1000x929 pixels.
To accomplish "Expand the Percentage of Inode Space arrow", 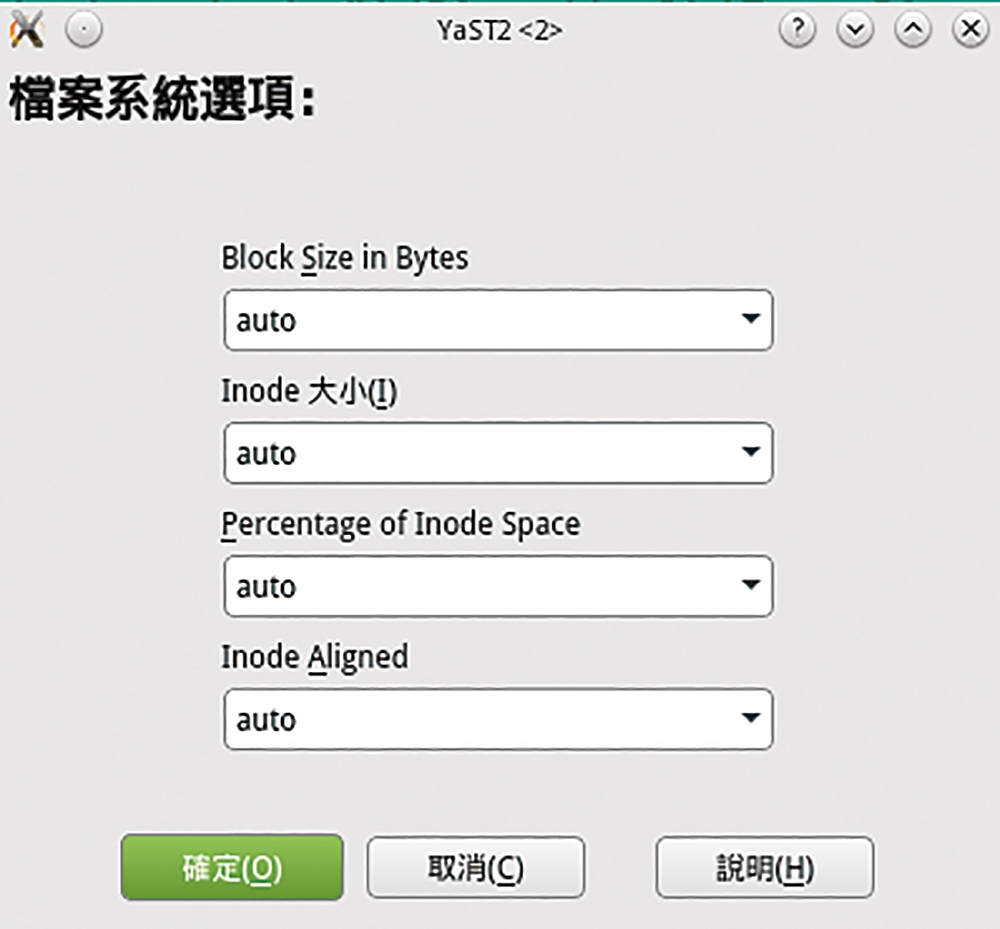I will point(751,584).
